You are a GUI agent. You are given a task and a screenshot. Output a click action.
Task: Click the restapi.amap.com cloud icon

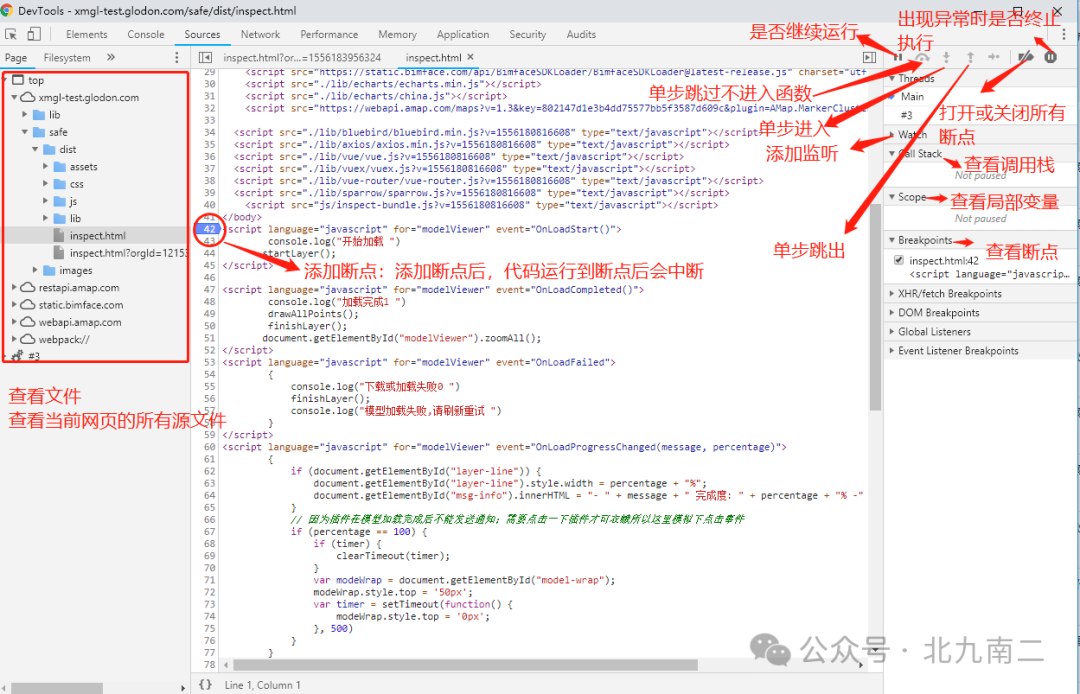click(28, 288)
